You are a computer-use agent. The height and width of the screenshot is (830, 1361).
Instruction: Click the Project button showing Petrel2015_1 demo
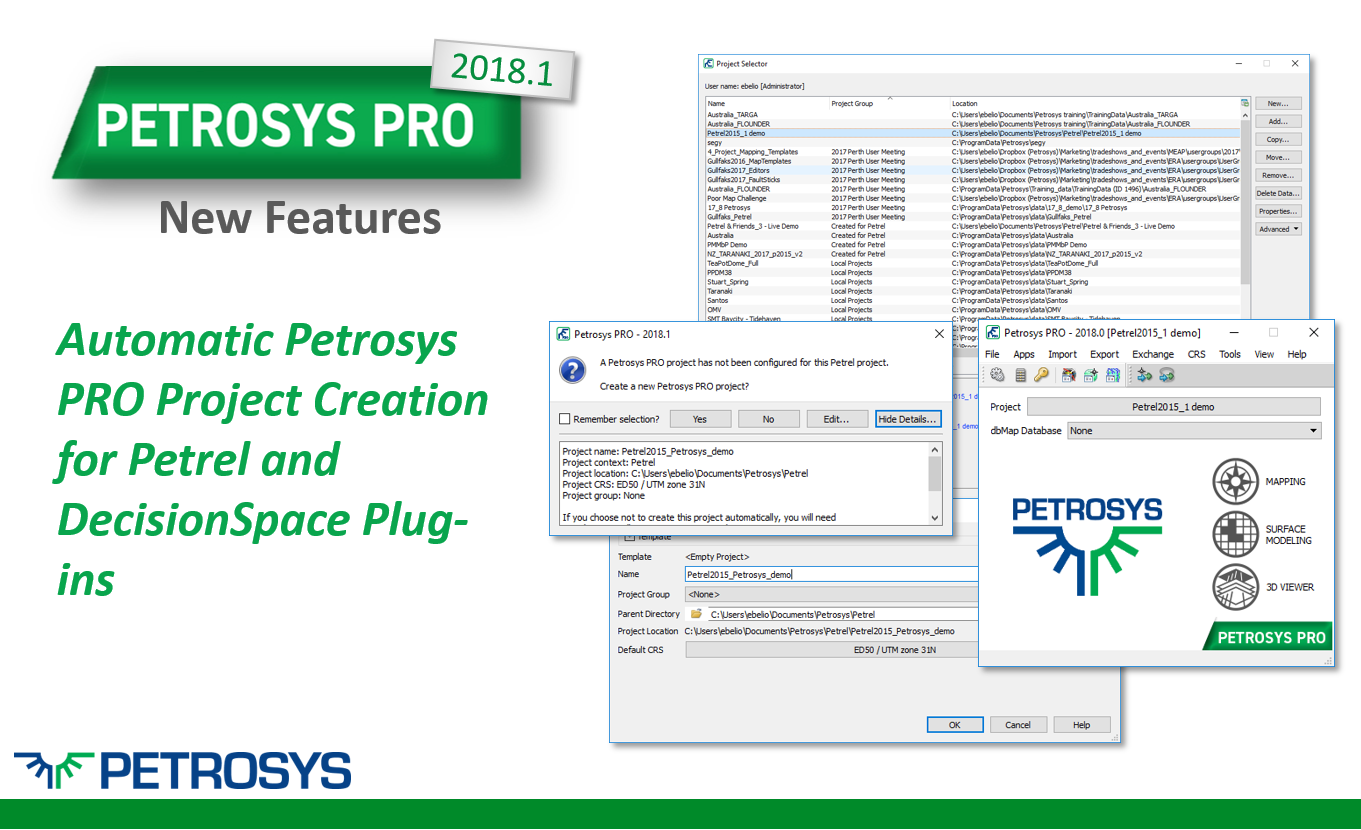[x=1174, y=407]
